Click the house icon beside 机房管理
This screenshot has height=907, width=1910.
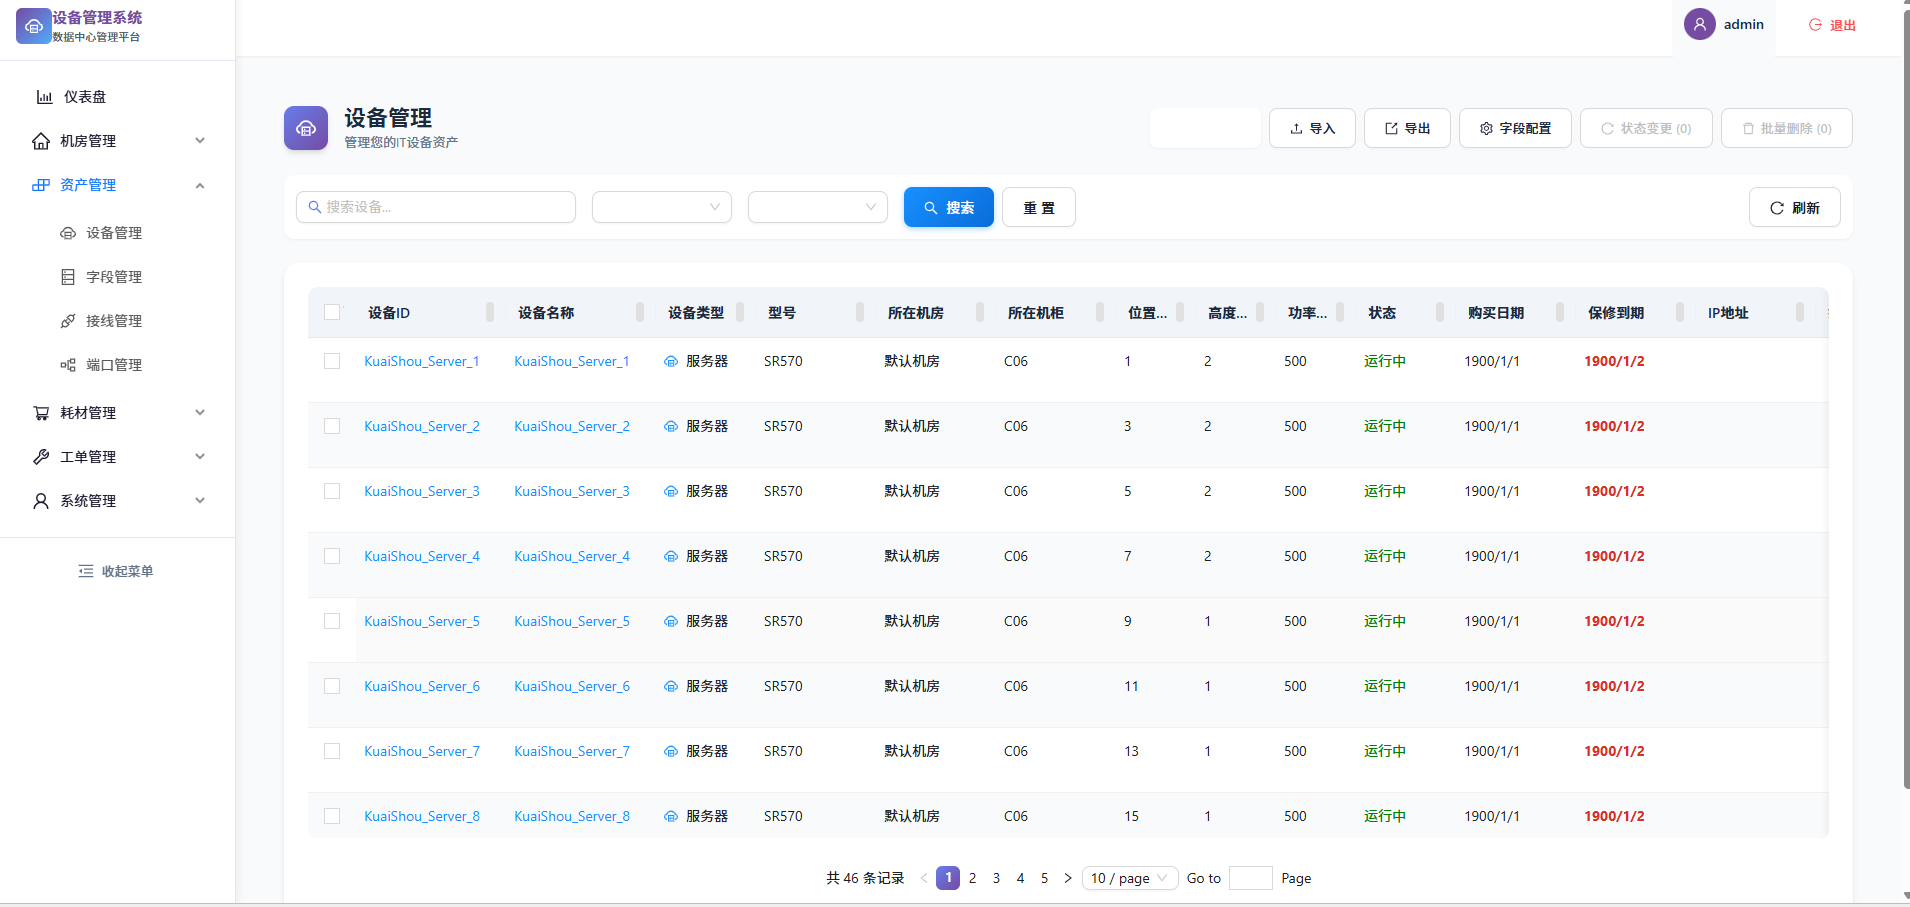(x=41, y=141)
